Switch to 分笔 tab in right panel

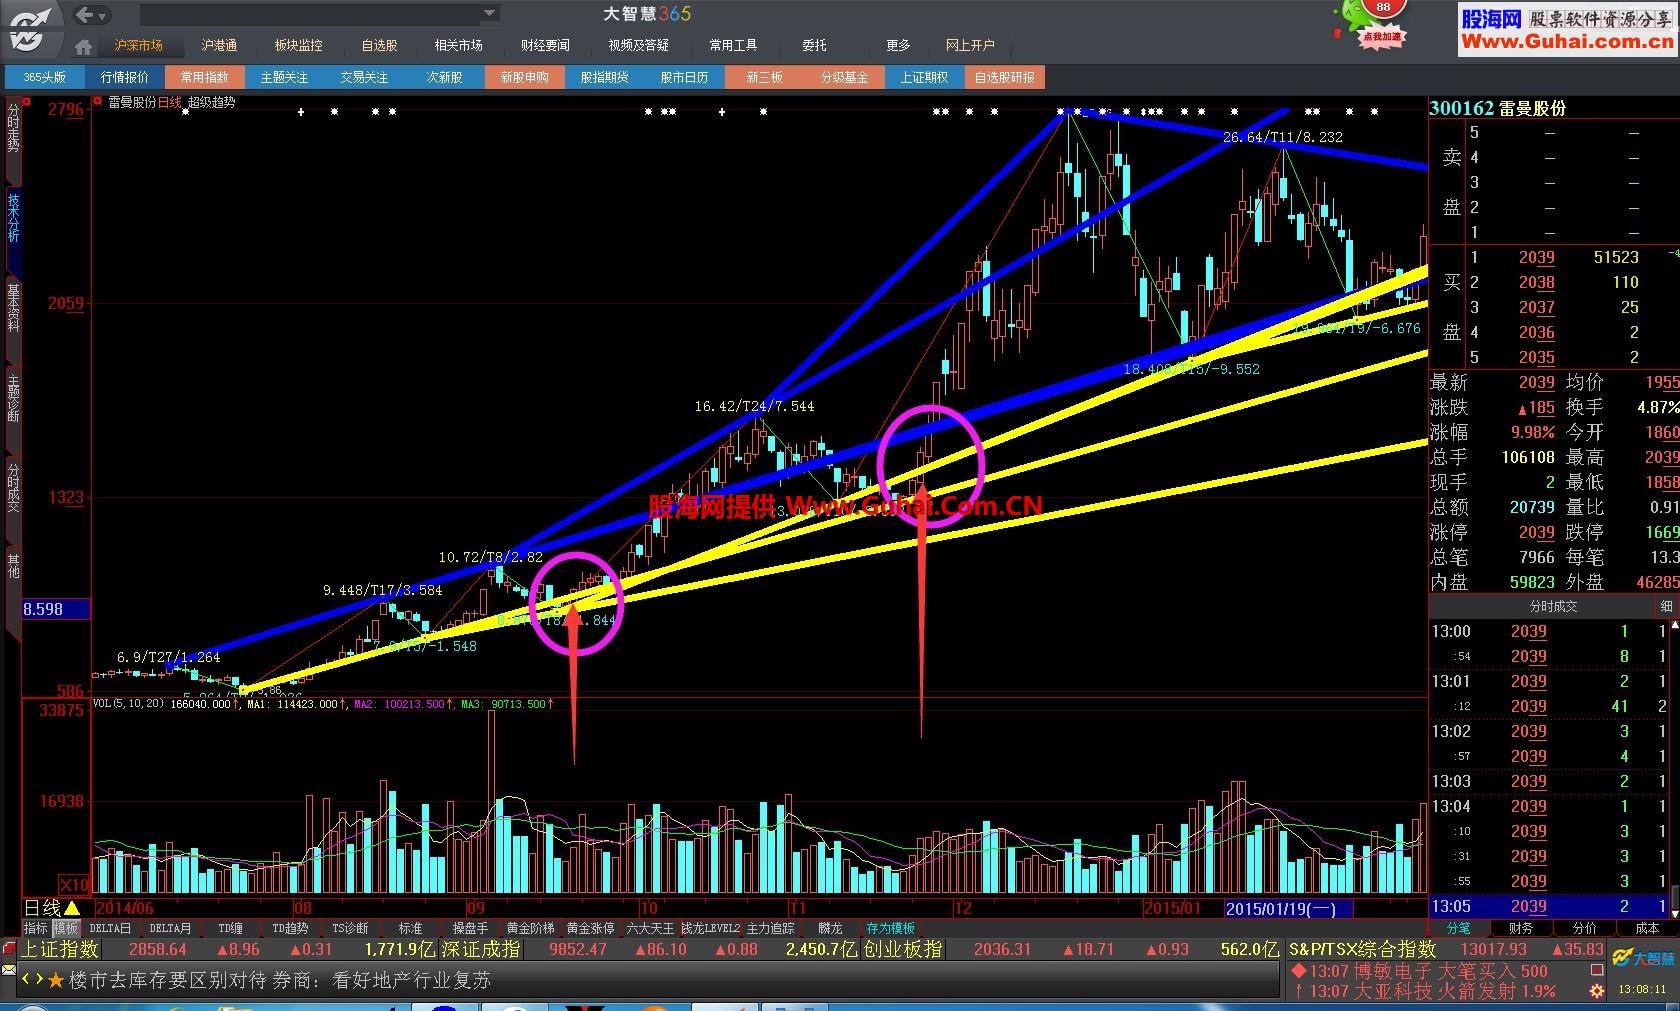[x=1458, y=928]
